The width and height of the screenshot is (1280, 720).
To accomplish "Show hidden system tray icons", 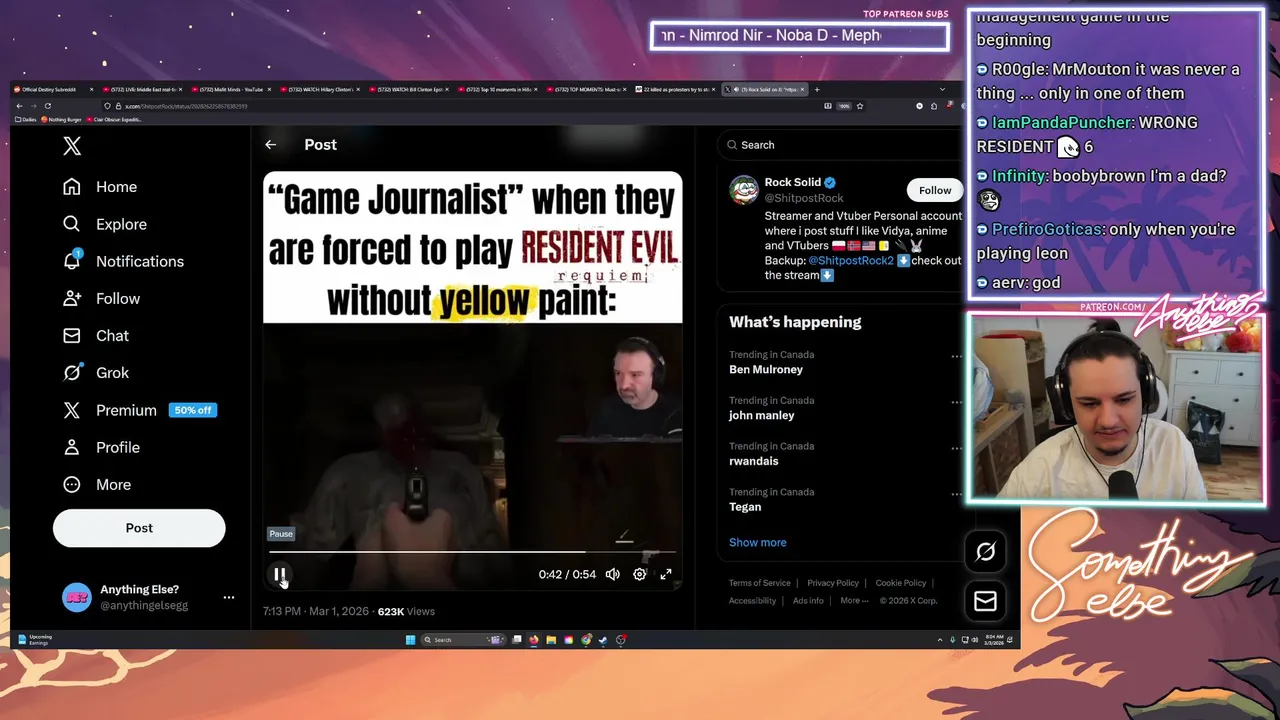I will click(x=940, y=640).
